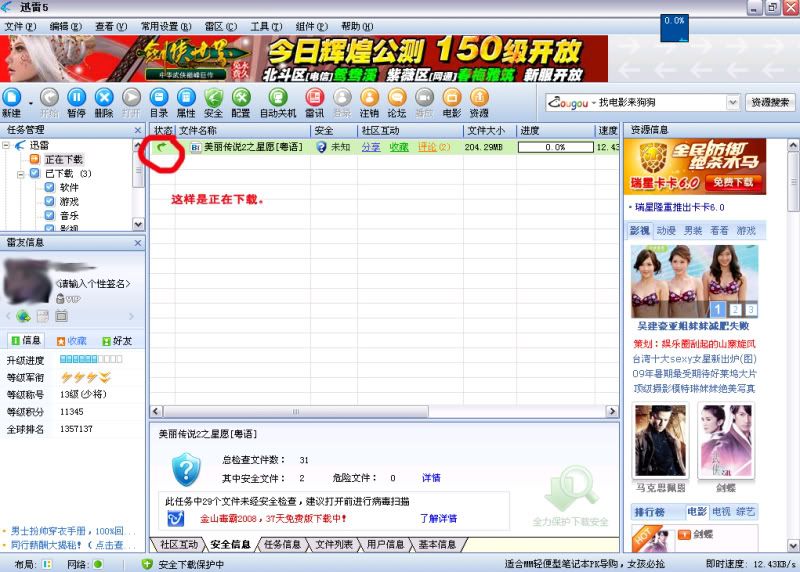Click the resource panel scroll-down arrow
The width and height of the screenshot is (800, 572).
[793, 545]
